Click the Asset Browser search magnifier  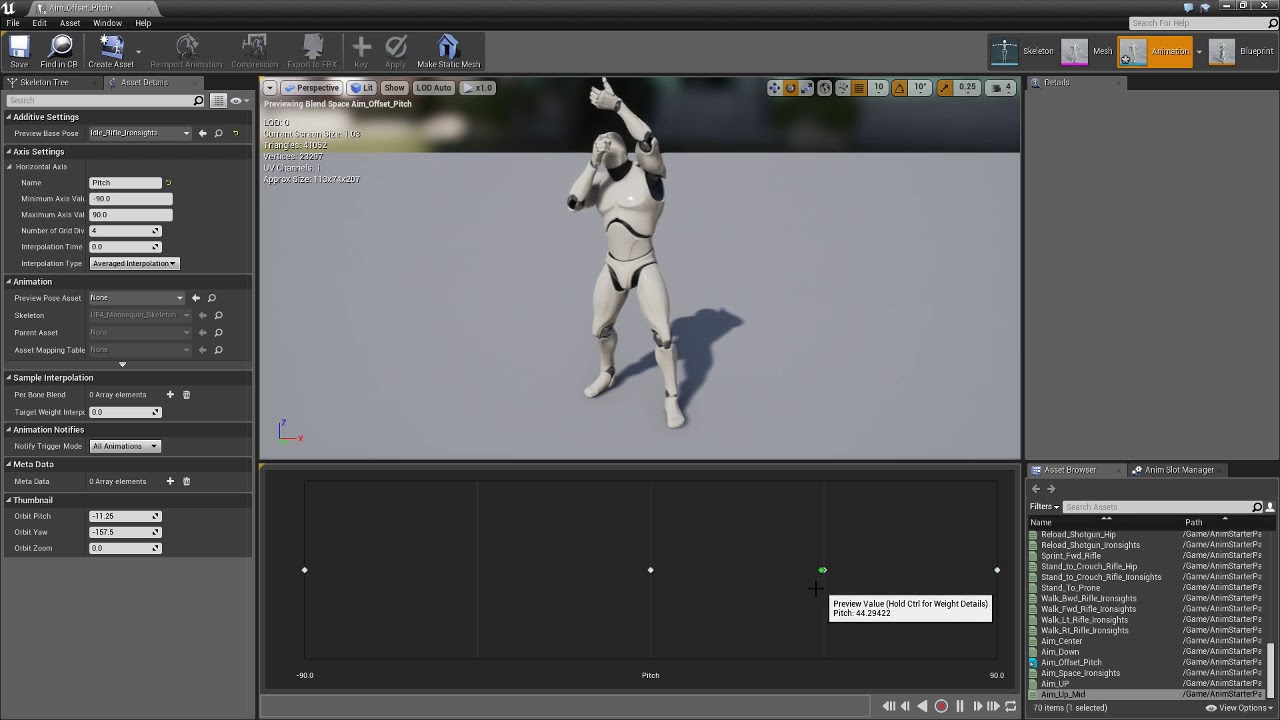(1258, 507)
